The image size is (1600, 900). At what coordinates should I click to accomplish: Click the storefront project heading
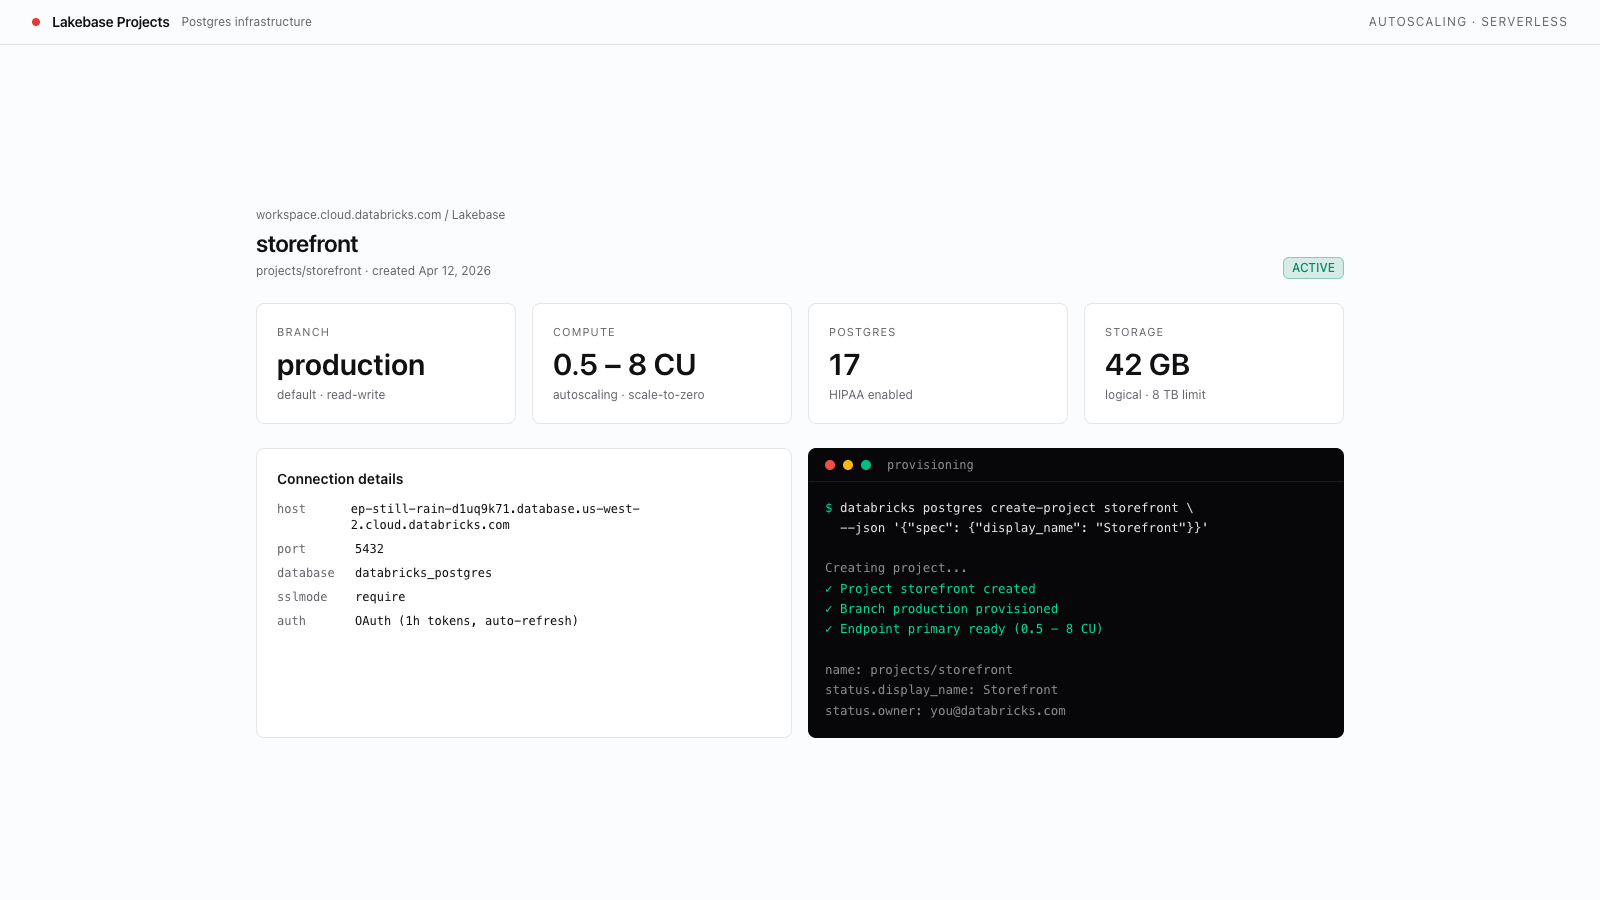(307, 244)
